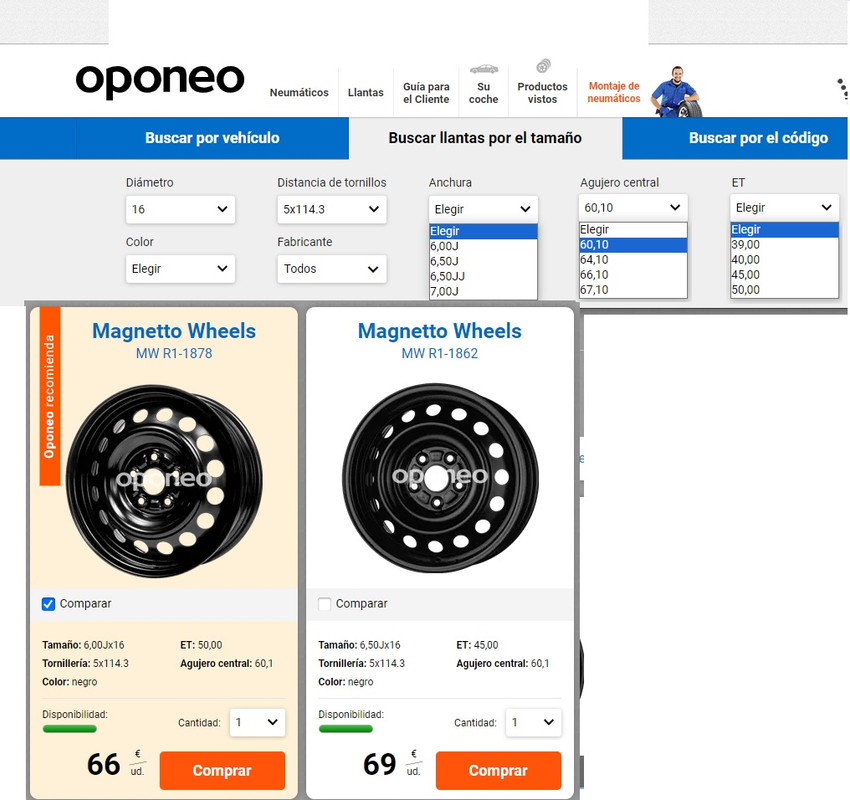
Task: Open Magnetto Wheels title of MW R1-1862
Action: coord(440,331)
